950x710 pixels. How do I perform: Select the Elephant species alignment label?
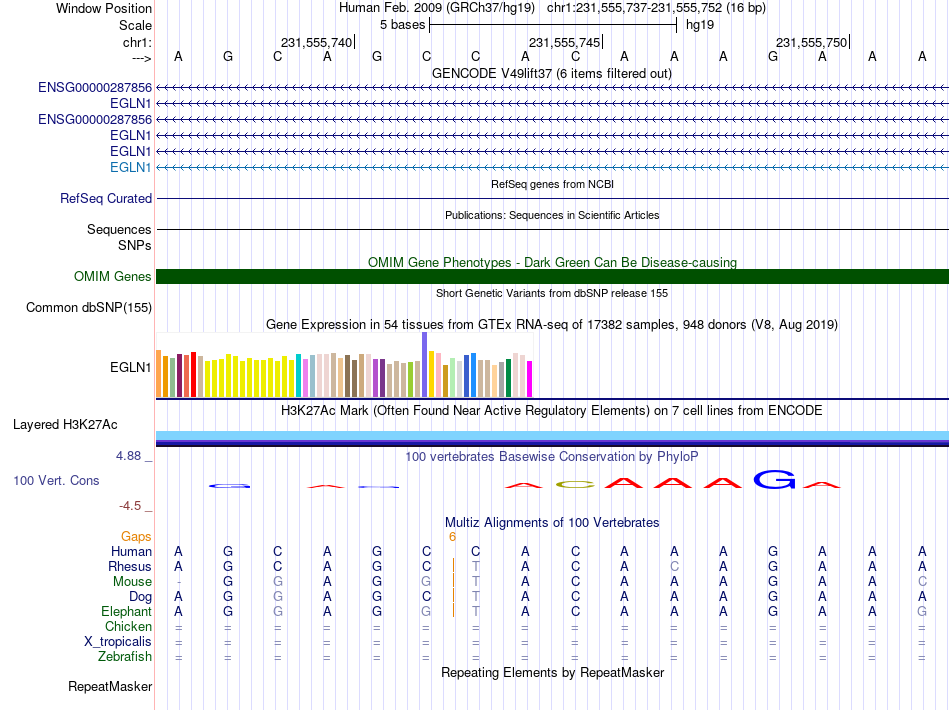point(126,611)
